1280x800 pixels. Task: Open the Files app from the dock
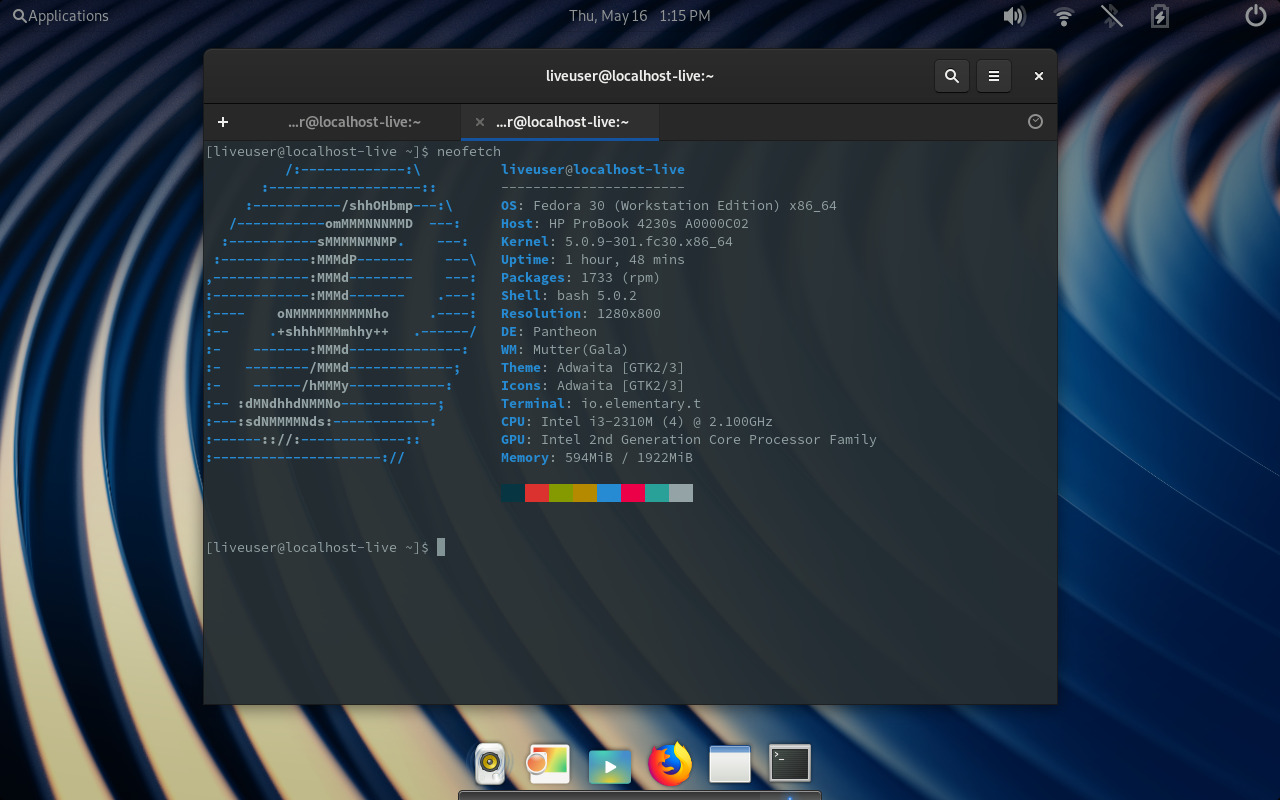tap(729, 763)
